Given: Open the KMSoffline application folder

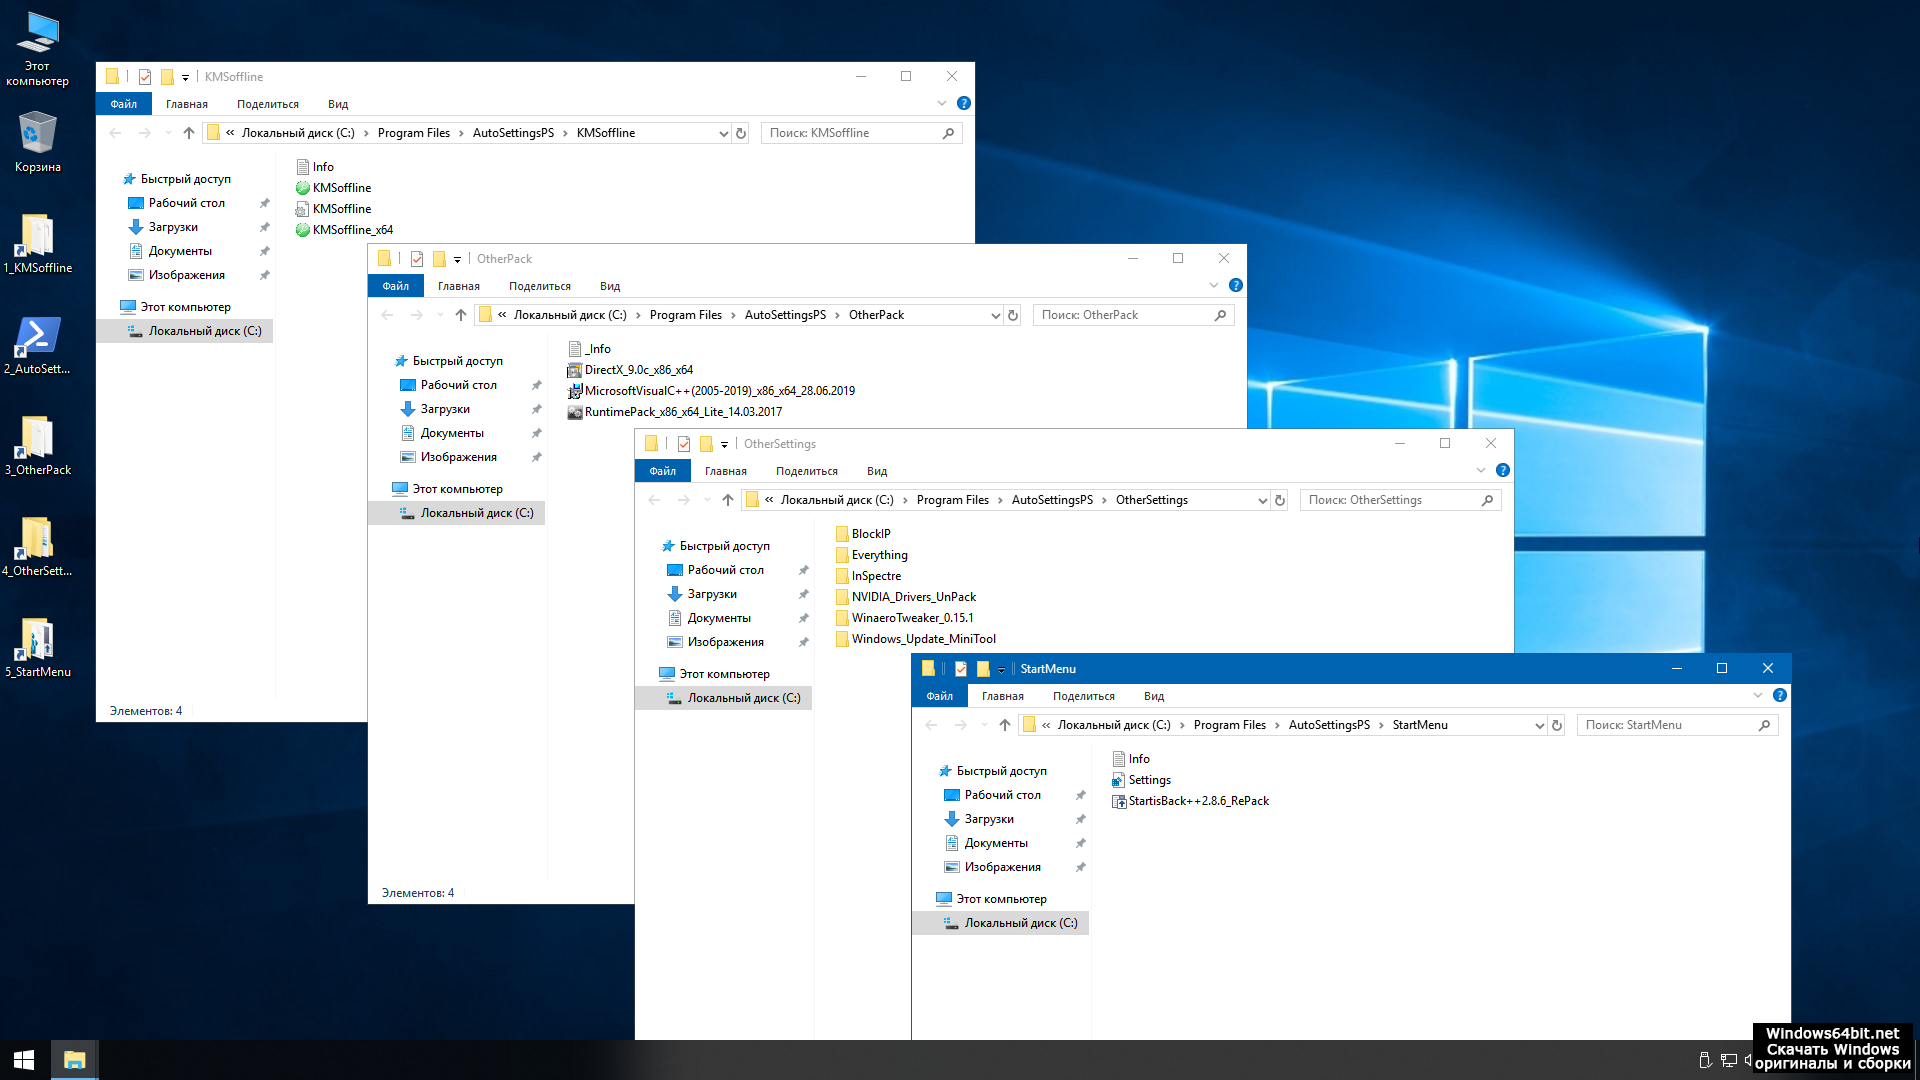Looking at the screenshot, I should pos(340,187).
